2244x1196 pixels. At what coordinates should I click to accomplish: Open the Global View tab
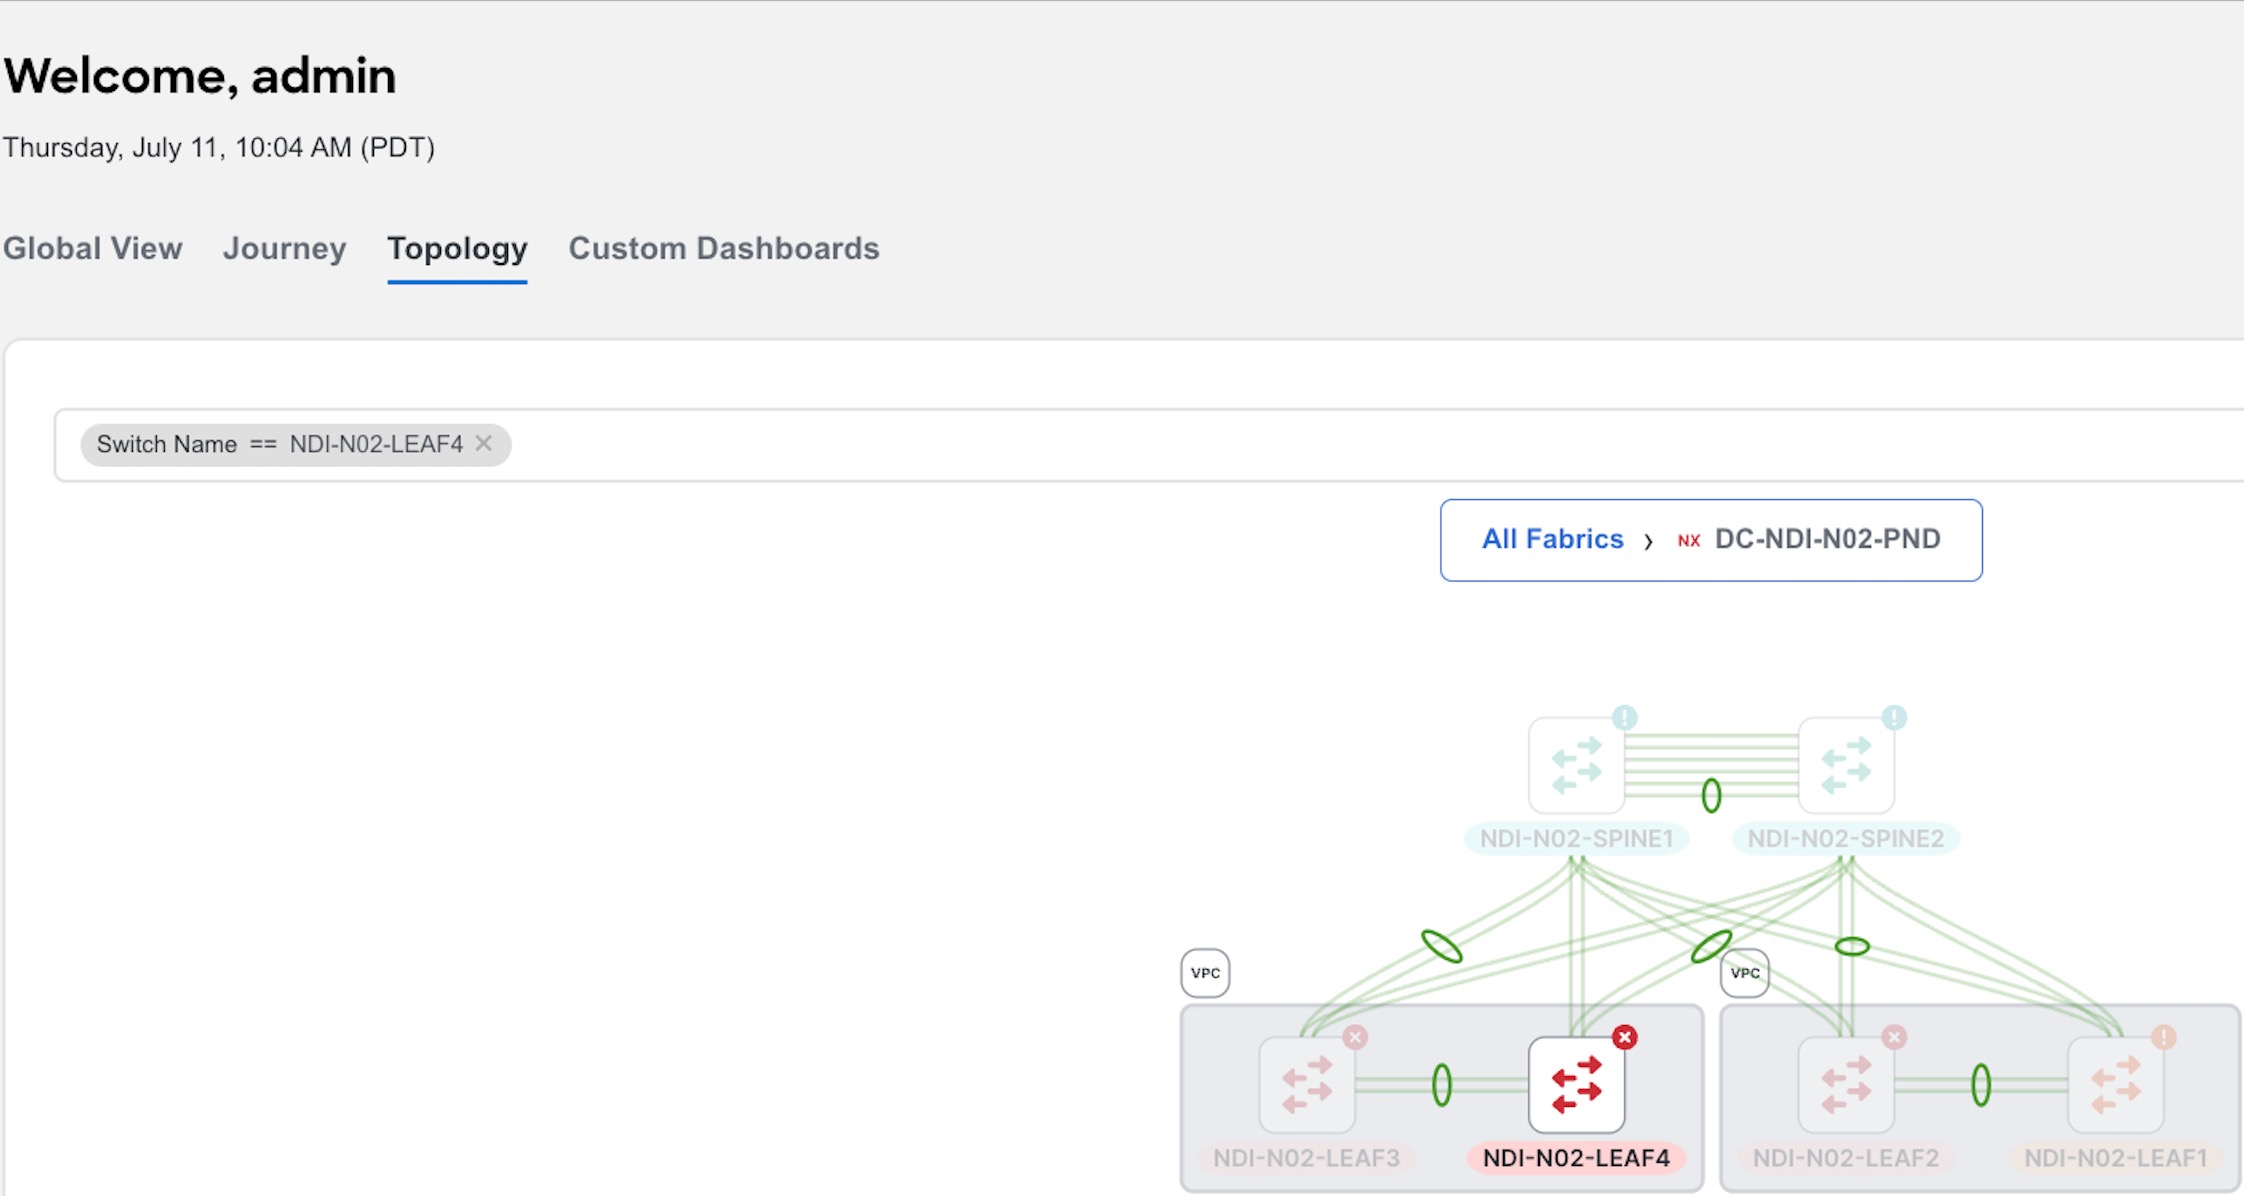[93, 248]
